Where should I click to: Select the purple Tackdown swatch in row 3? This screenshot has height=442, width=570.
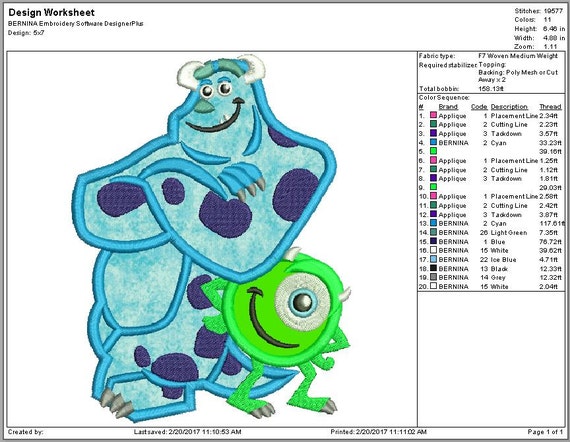(x=433, y=133)
